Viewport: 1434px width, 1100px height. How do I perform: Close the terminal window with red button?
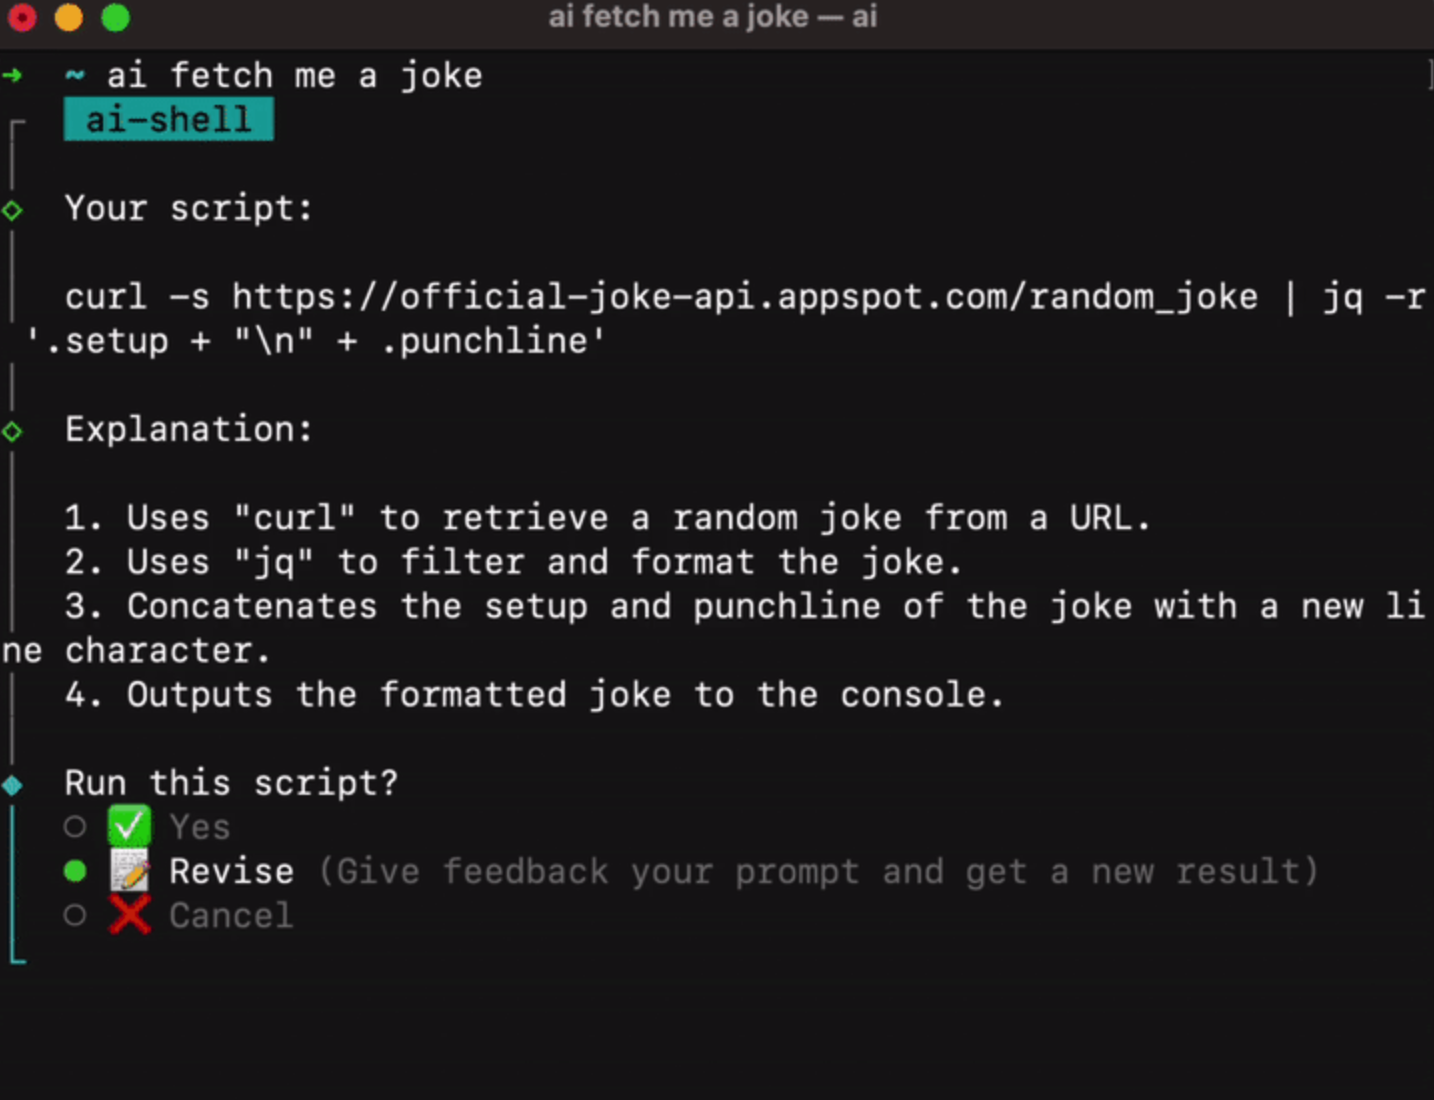(x=22, y=17)
